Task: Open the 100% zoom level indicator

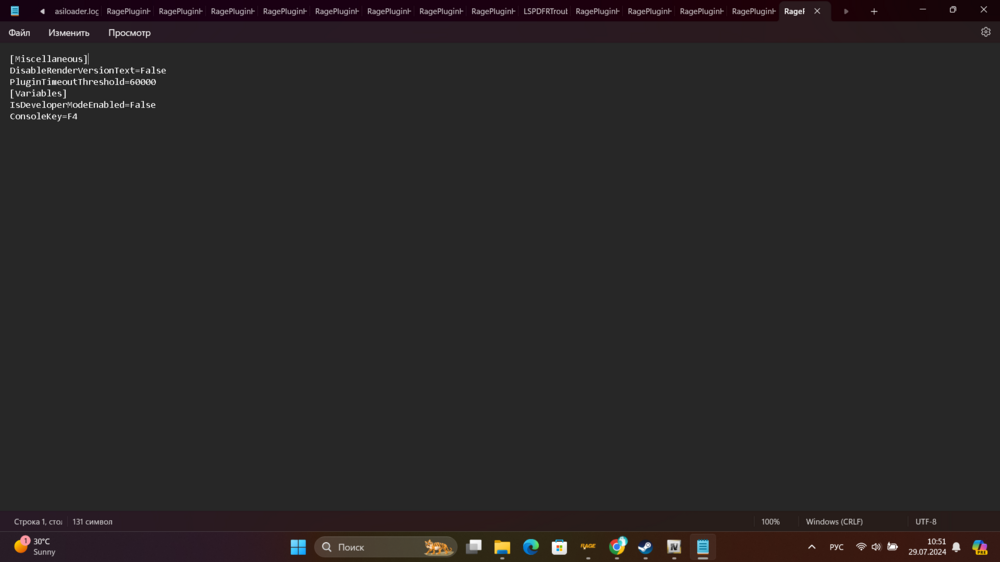Action: tap(770, 521)
